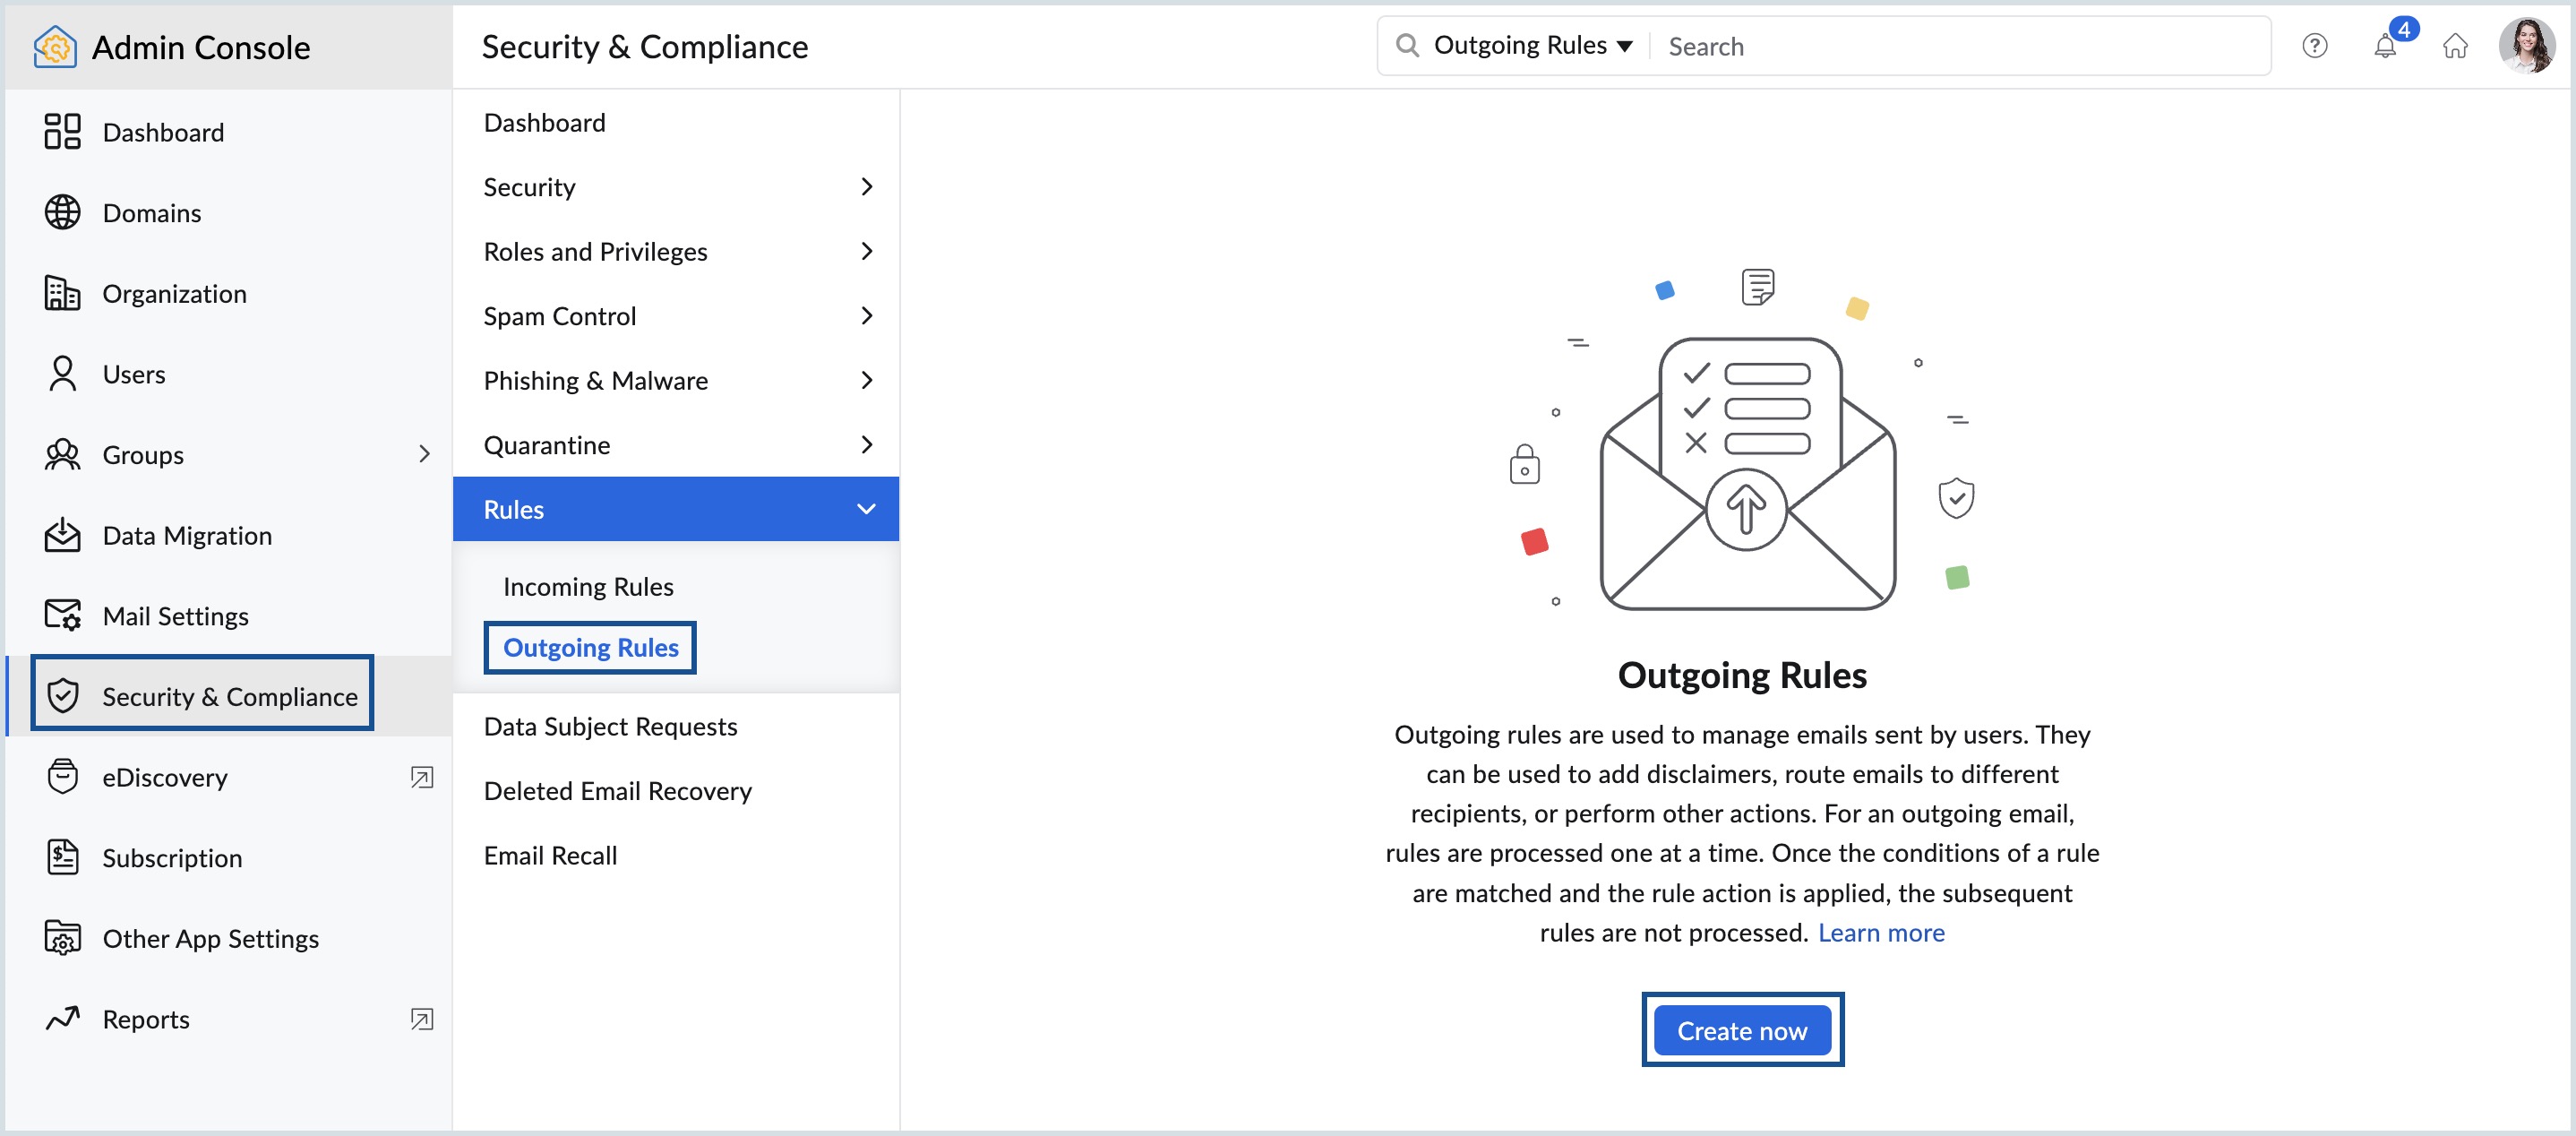Screen dimensions: 2576x1136
Task: Open notifications via the bell icon
Action: (2386, 46)
